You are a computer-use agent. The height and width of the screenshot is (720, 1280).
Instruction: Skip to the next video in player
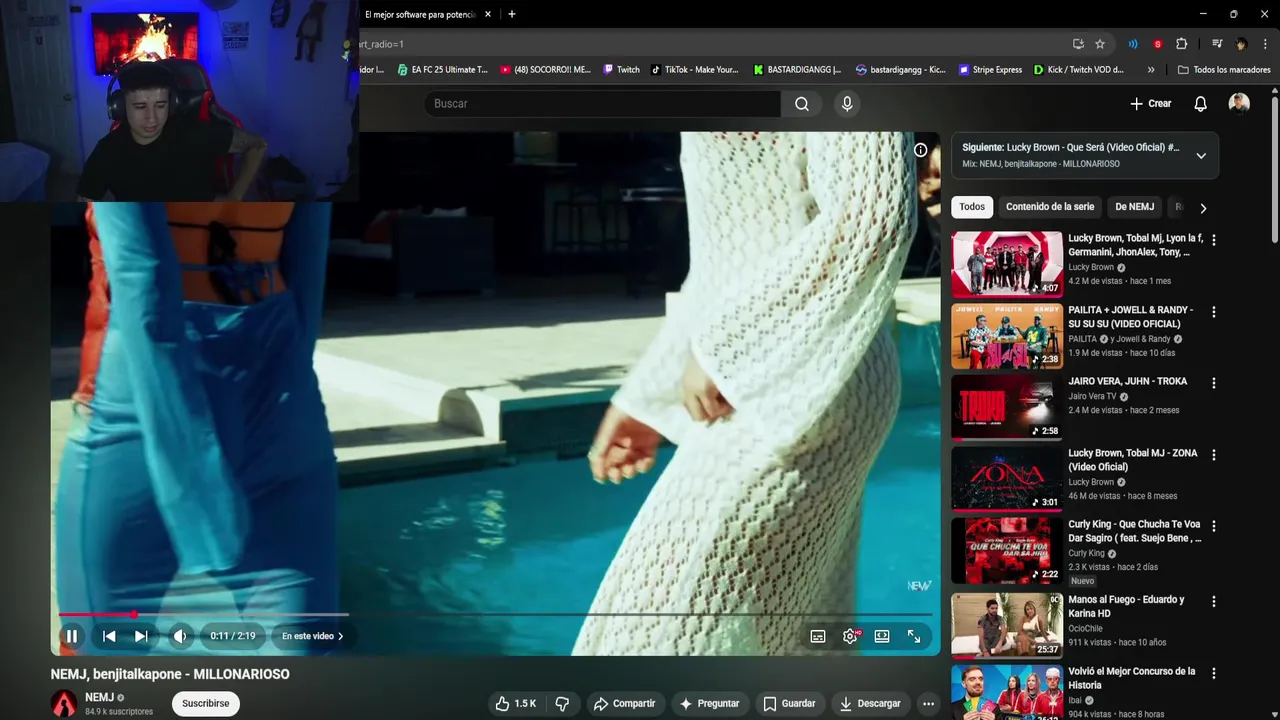141,636
